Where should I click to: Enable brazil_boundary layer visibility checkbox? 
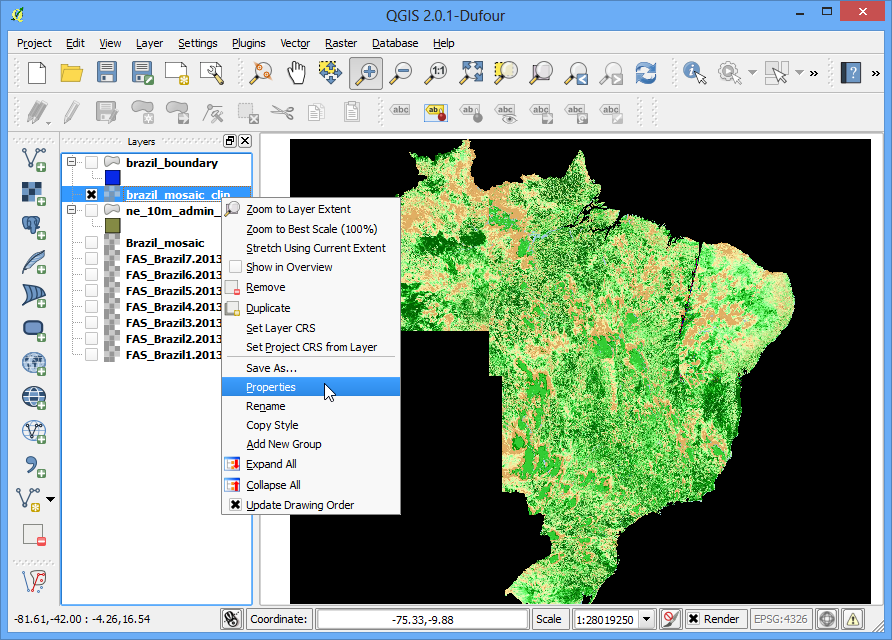(92, 163)
